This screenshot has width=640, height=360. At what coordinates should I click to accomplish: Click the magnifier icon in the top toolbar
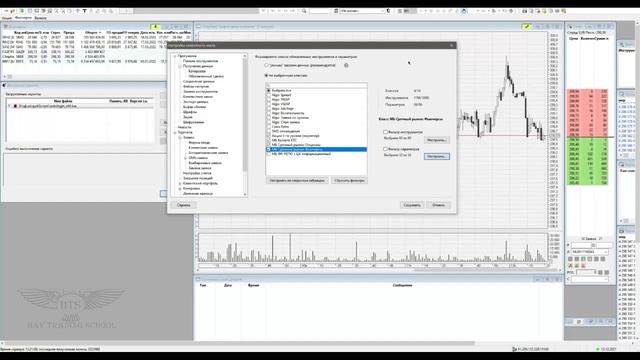(x=304, y=11)
